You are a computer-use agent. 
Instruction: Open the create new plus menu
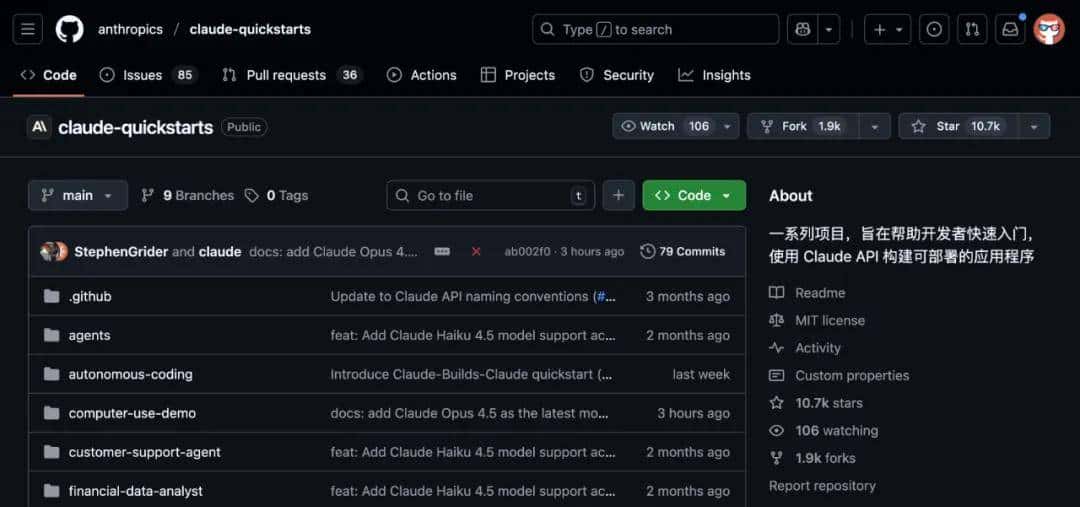point(887,30)
